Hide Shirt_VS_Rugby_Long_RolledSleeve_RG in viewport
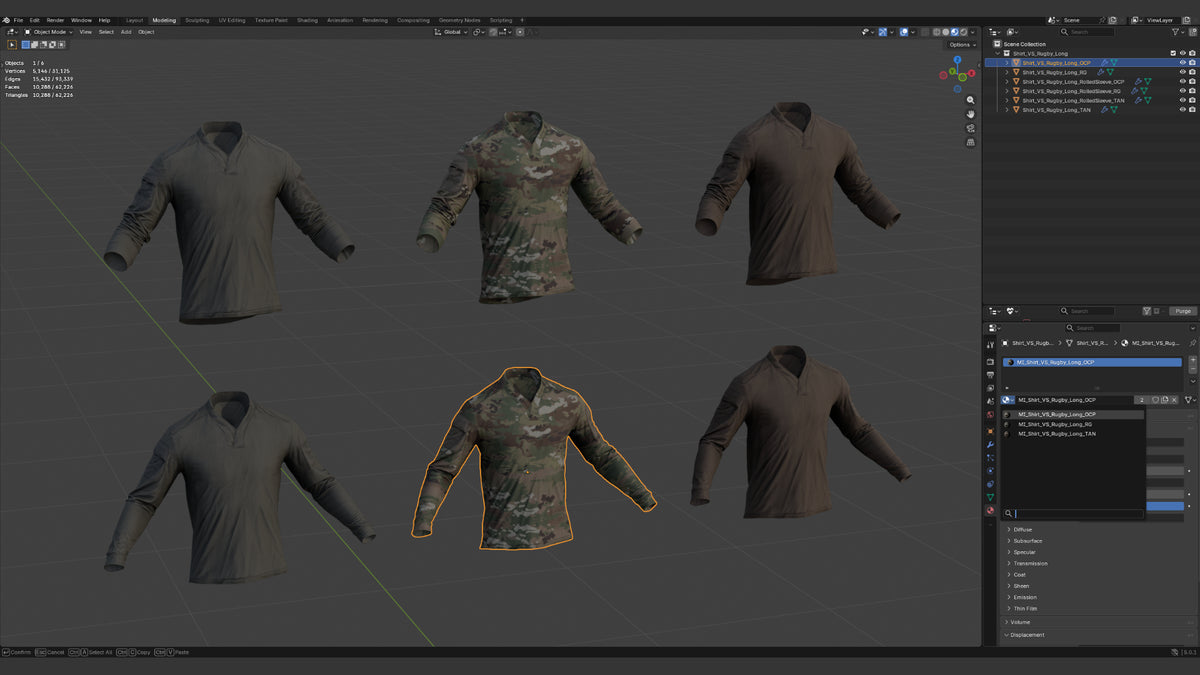This screenshot has height=675, width=1200. 1182,91
